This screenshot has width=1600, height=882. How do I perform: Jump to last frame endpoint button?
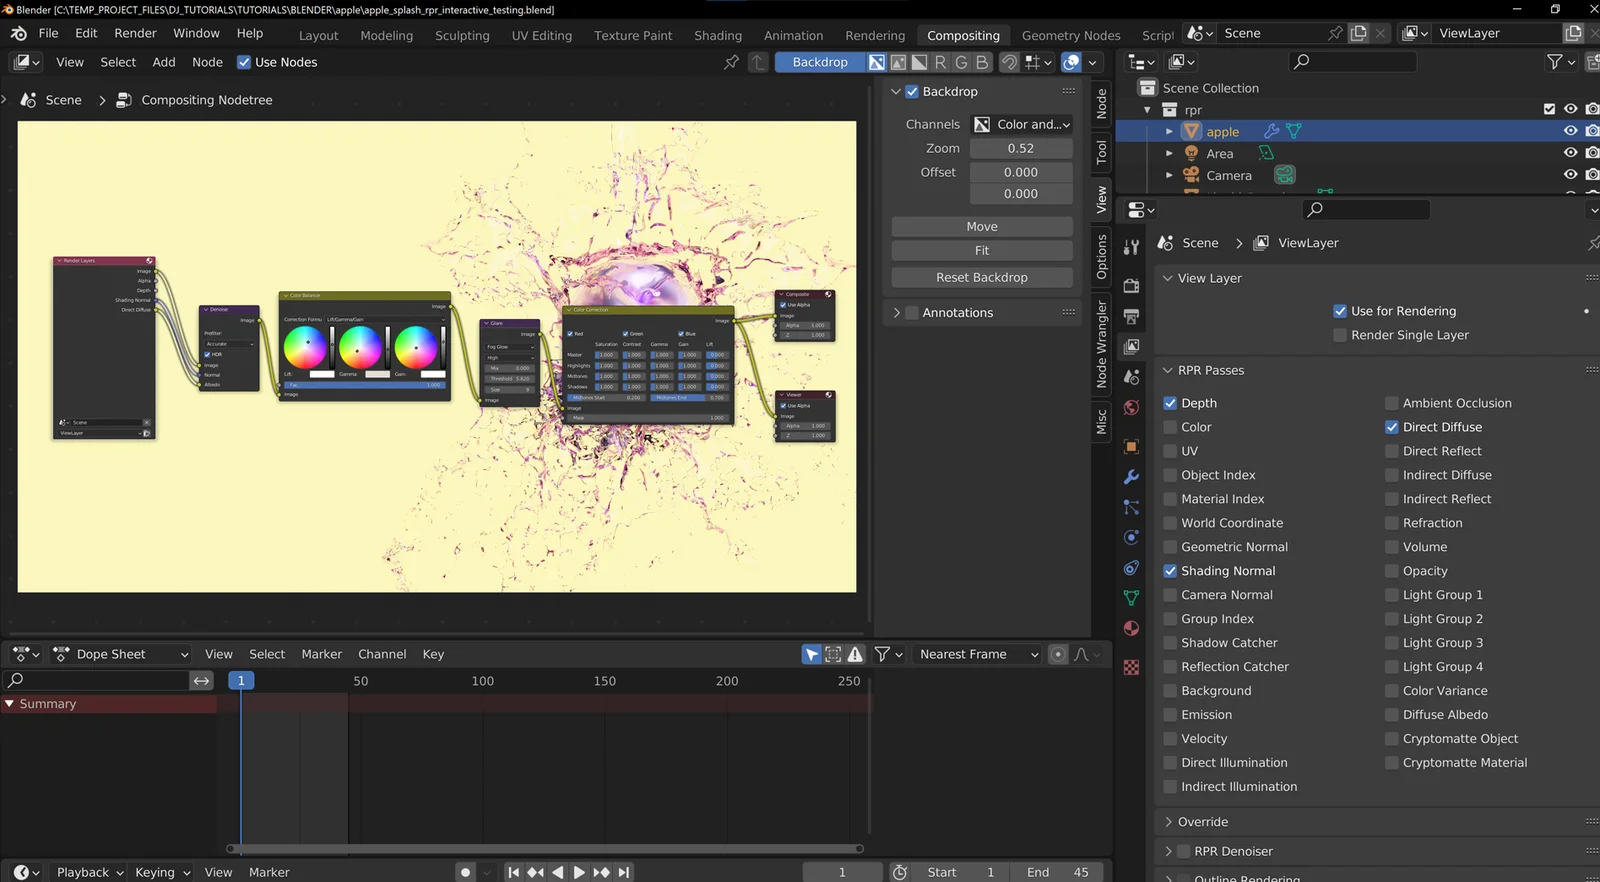click(624, 872)
